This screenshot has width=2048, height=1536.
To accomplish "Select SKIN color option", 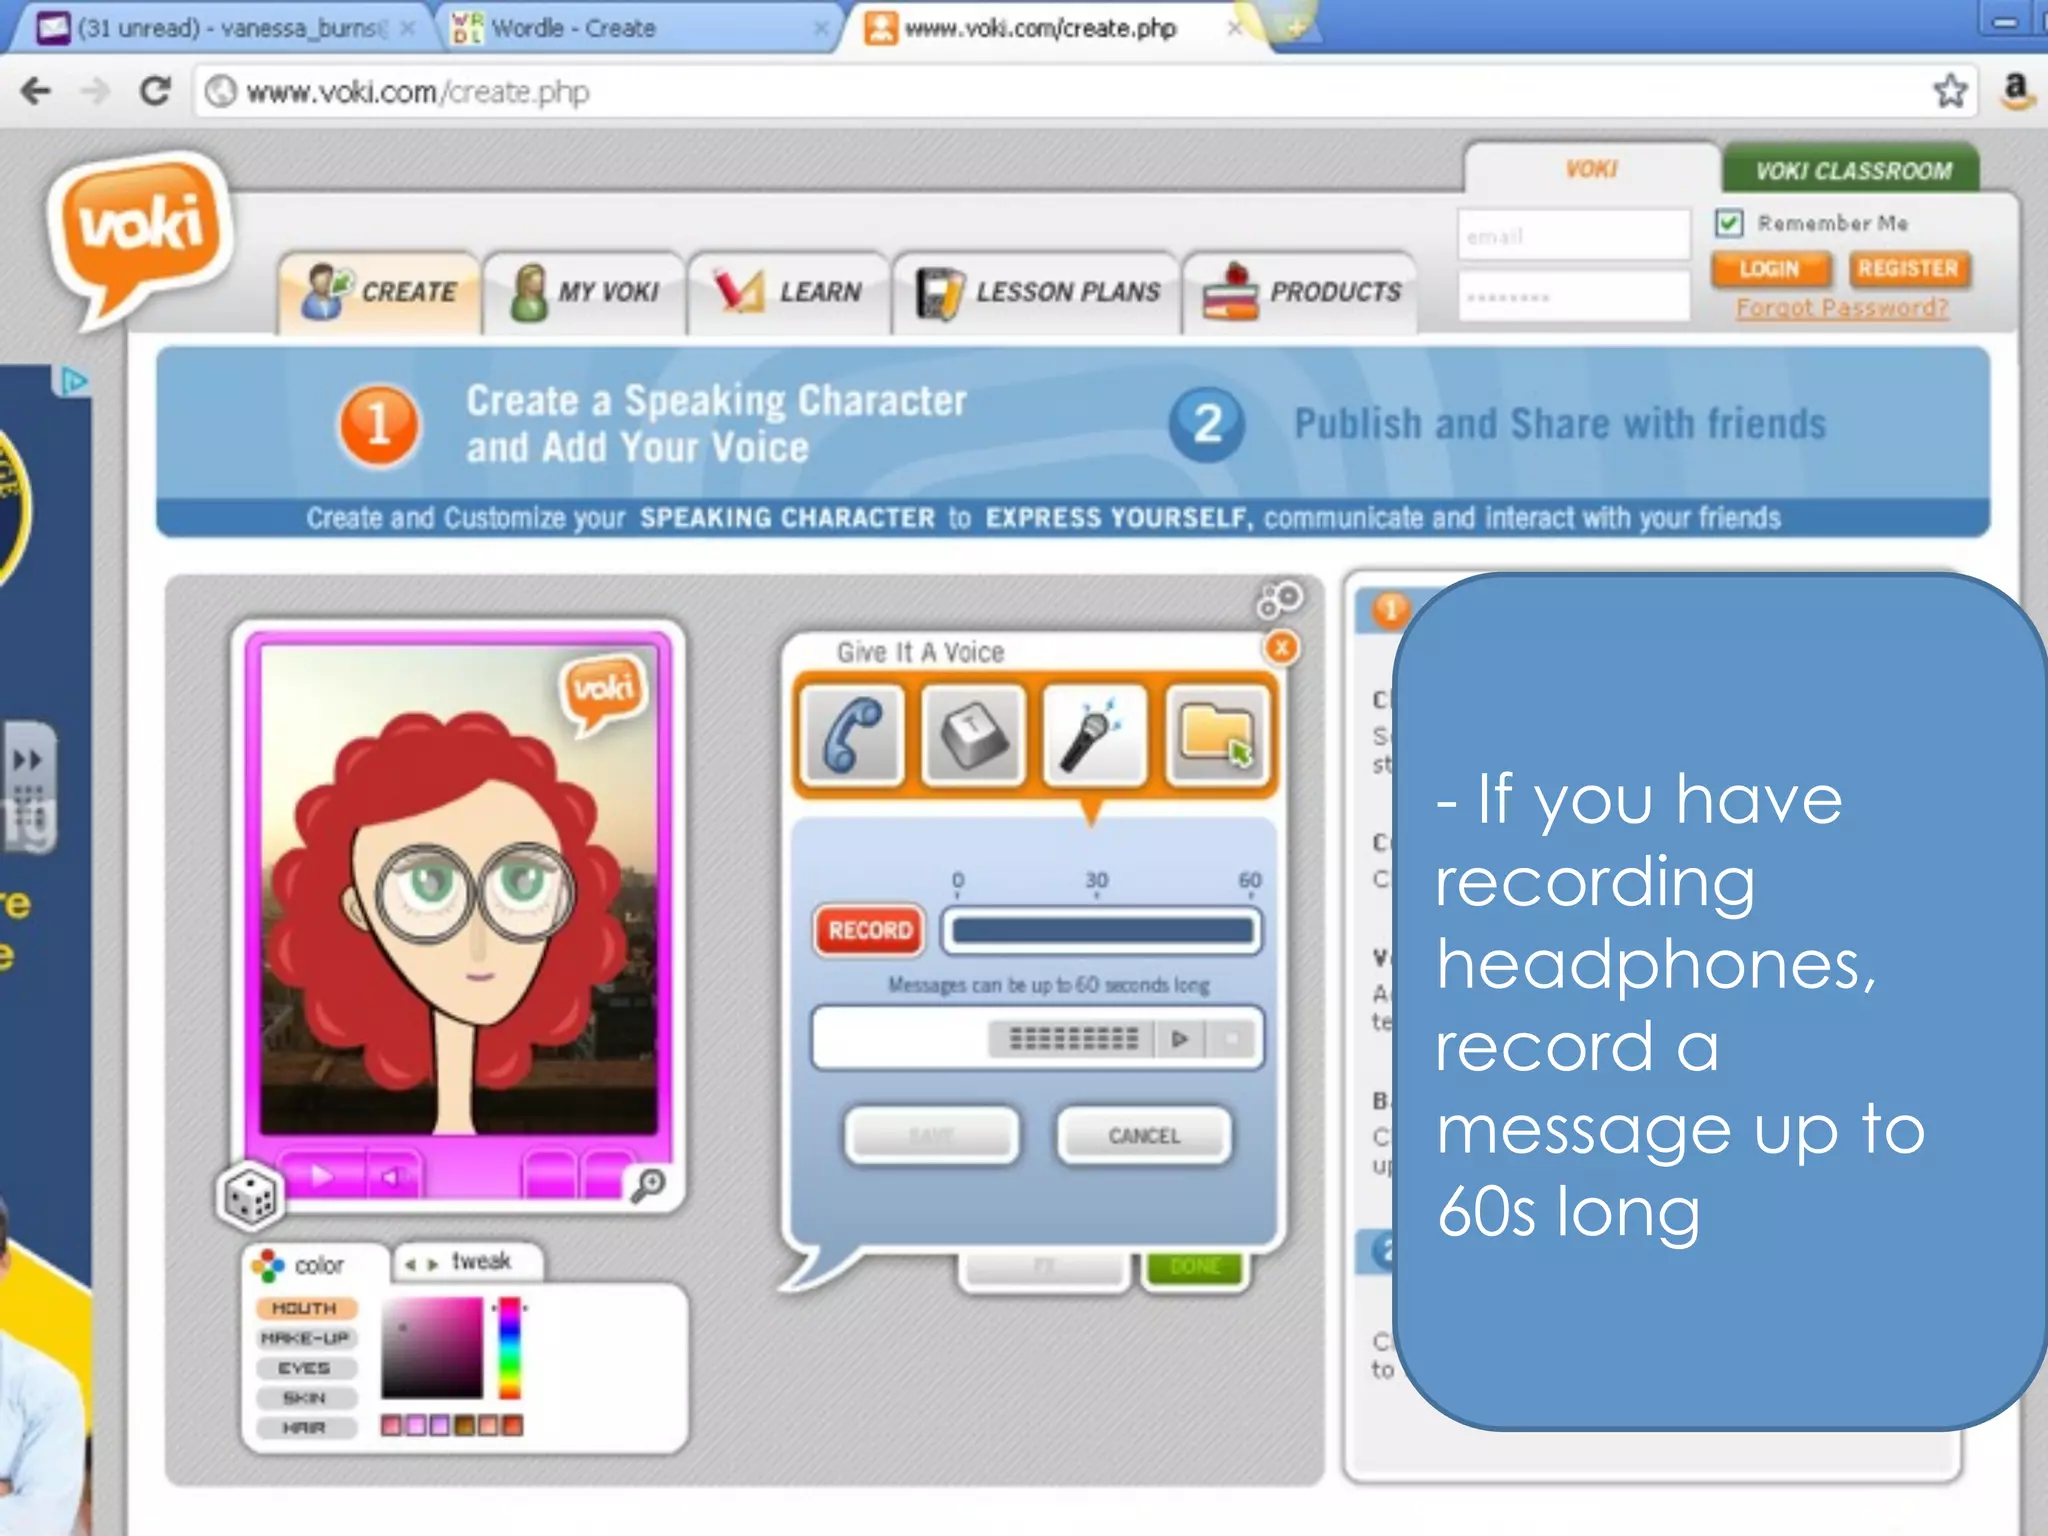I will click(x=305, y=1398).
